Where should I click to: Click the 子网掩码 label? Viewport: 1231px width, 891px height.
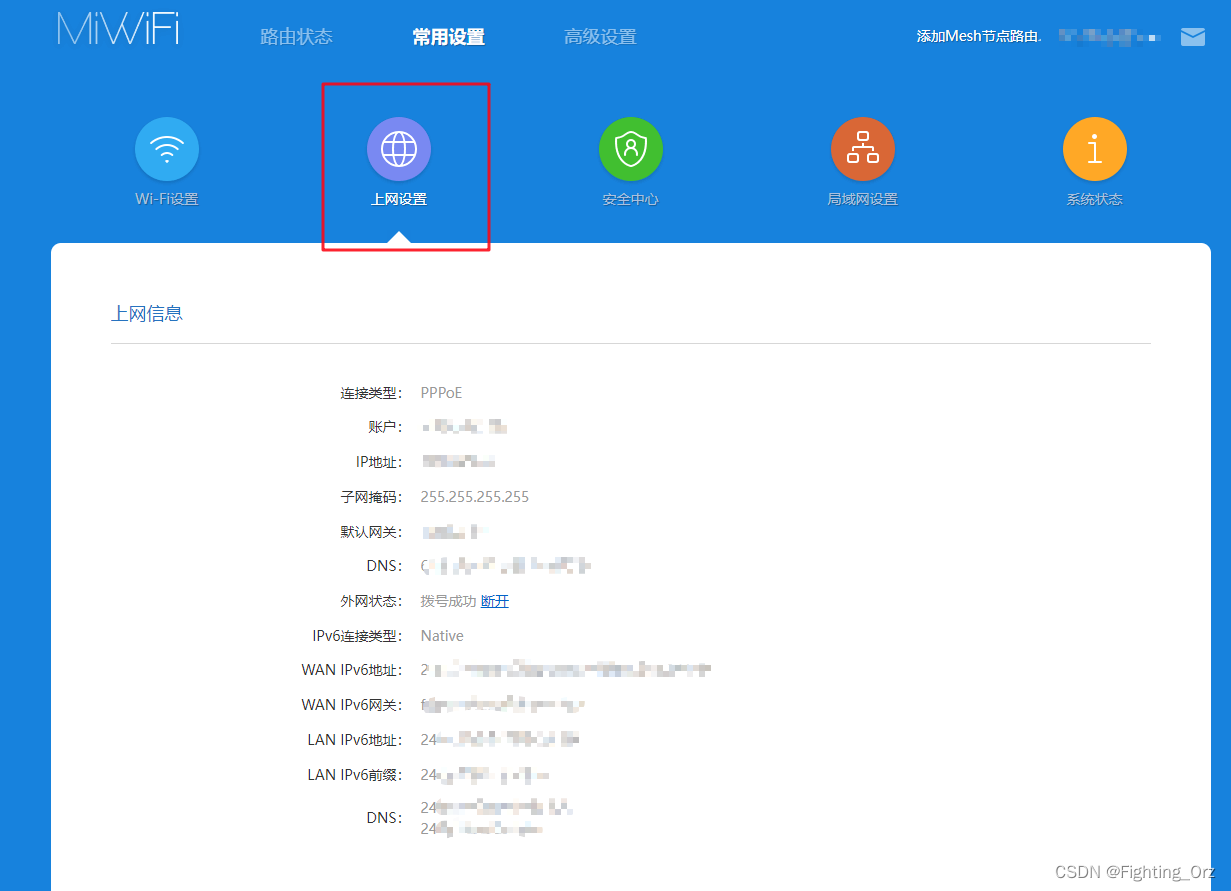[x=370, y=497]
